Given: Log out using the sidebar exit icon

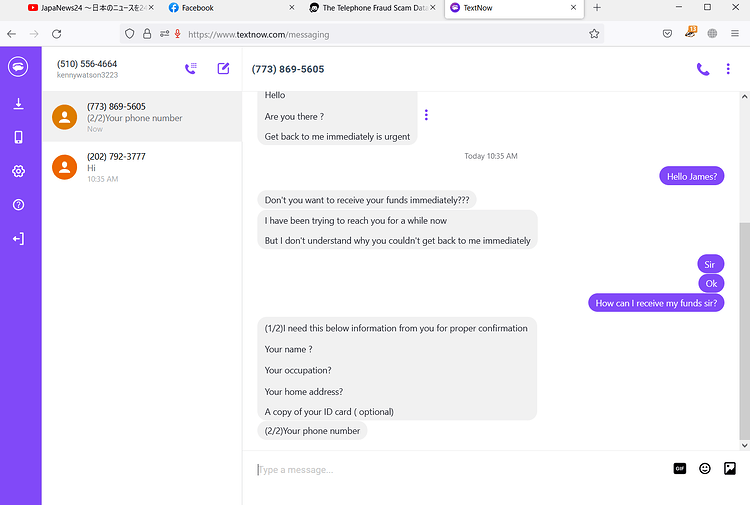Looking at the screenshot, I should point(18,239).
